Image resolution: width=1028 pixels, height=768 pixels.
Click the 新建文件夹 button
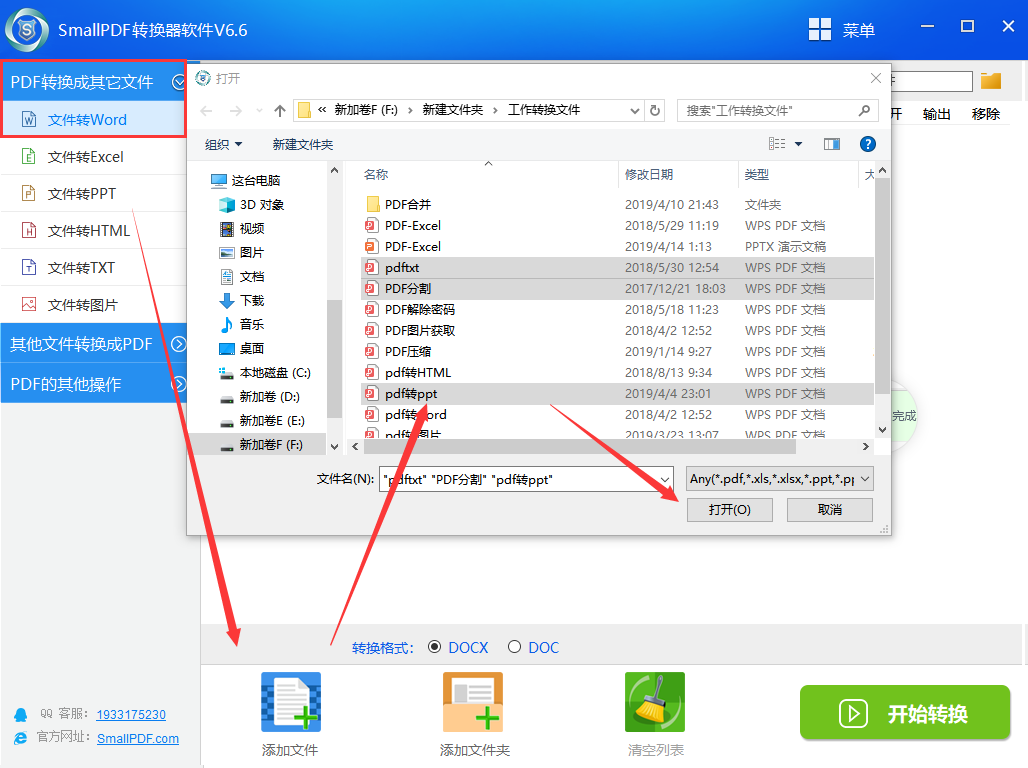point(303,144)
